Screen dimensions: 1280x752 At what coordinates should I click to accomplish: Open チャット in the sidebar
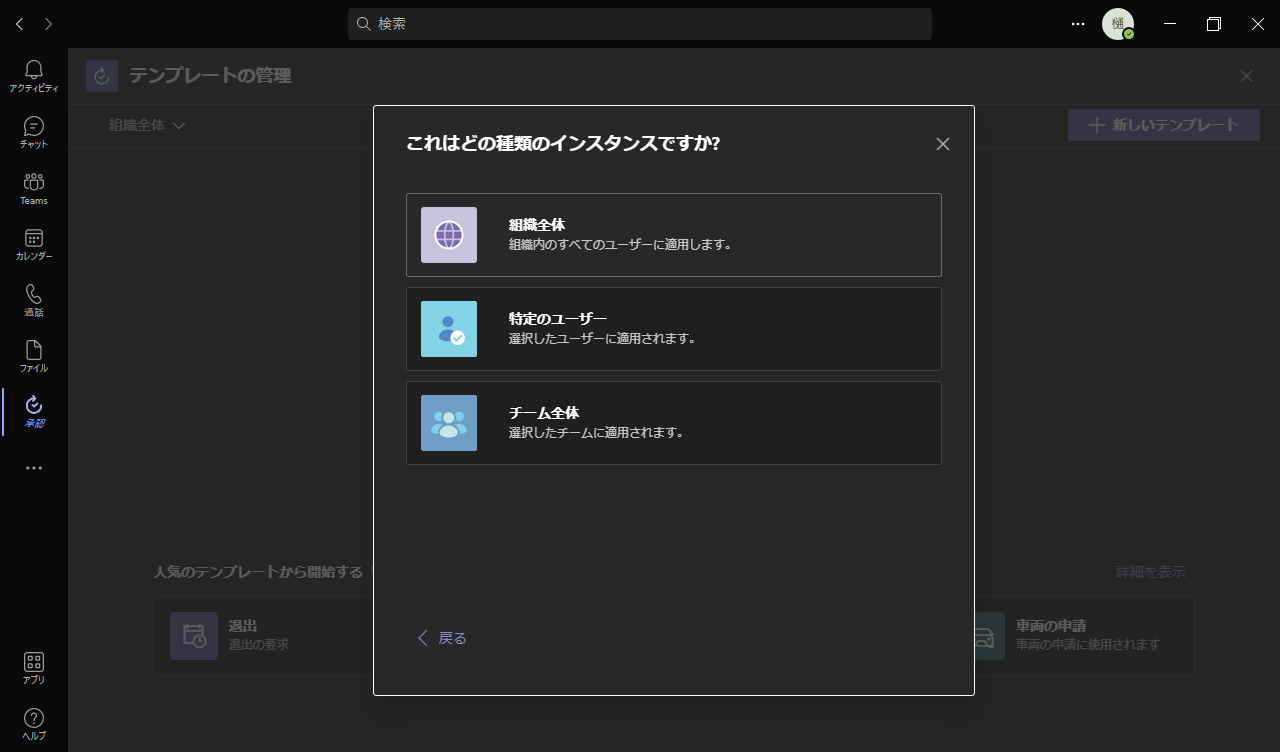[x=34, y=132]
